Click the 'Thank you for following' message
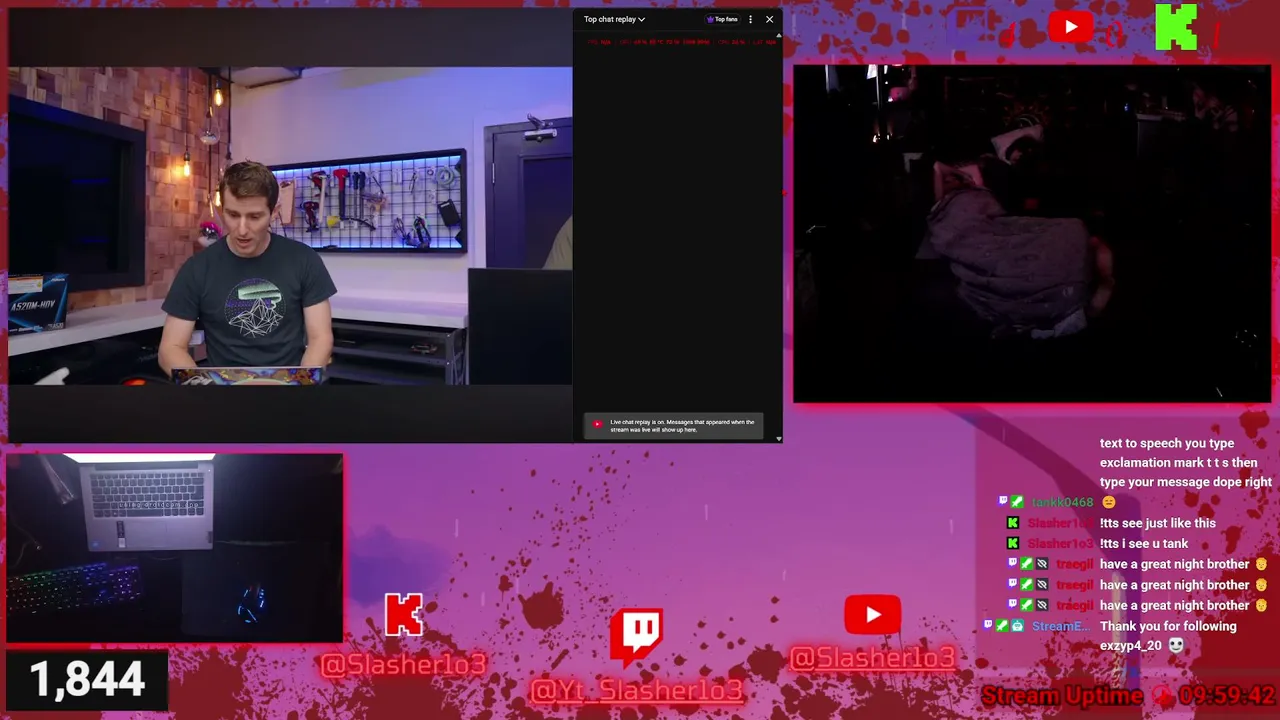Image resolution: width=1280 pixels, height=720 pixels. (x=1168, y=627)
